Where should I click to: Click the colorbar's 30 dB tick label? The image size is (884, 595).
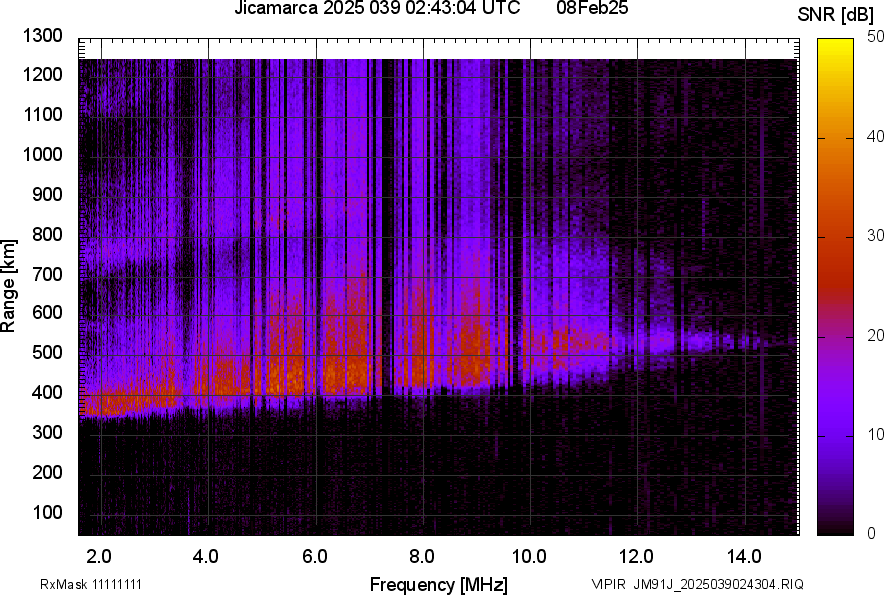coord(876,236)
